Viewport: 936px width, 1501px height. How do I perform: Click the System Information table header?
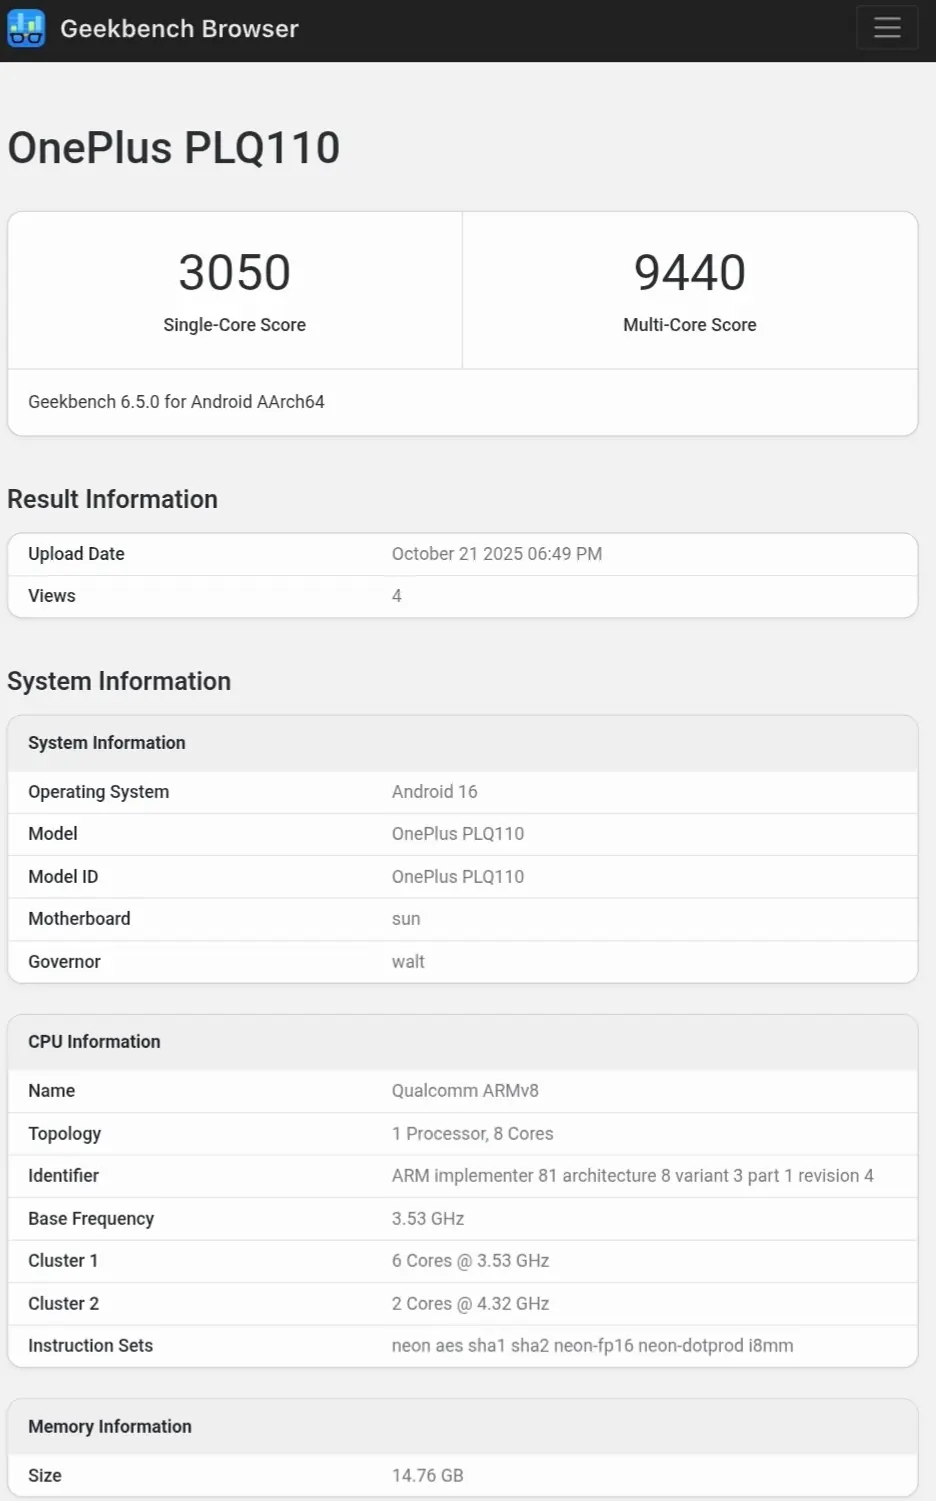pyautogui.click(x=107, y=743)
